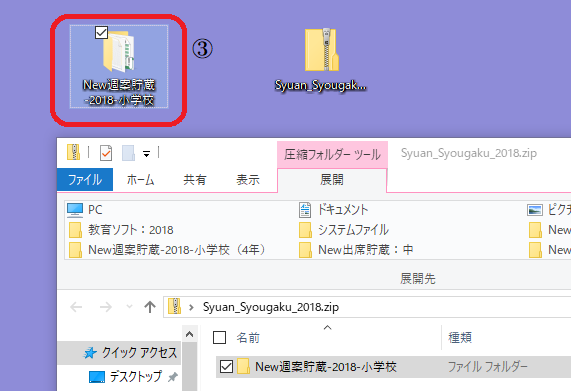571x391 pixels.
Task: Select the New週案貯蔵-2018-小学校 desktop folder
Action: [119, 67]
